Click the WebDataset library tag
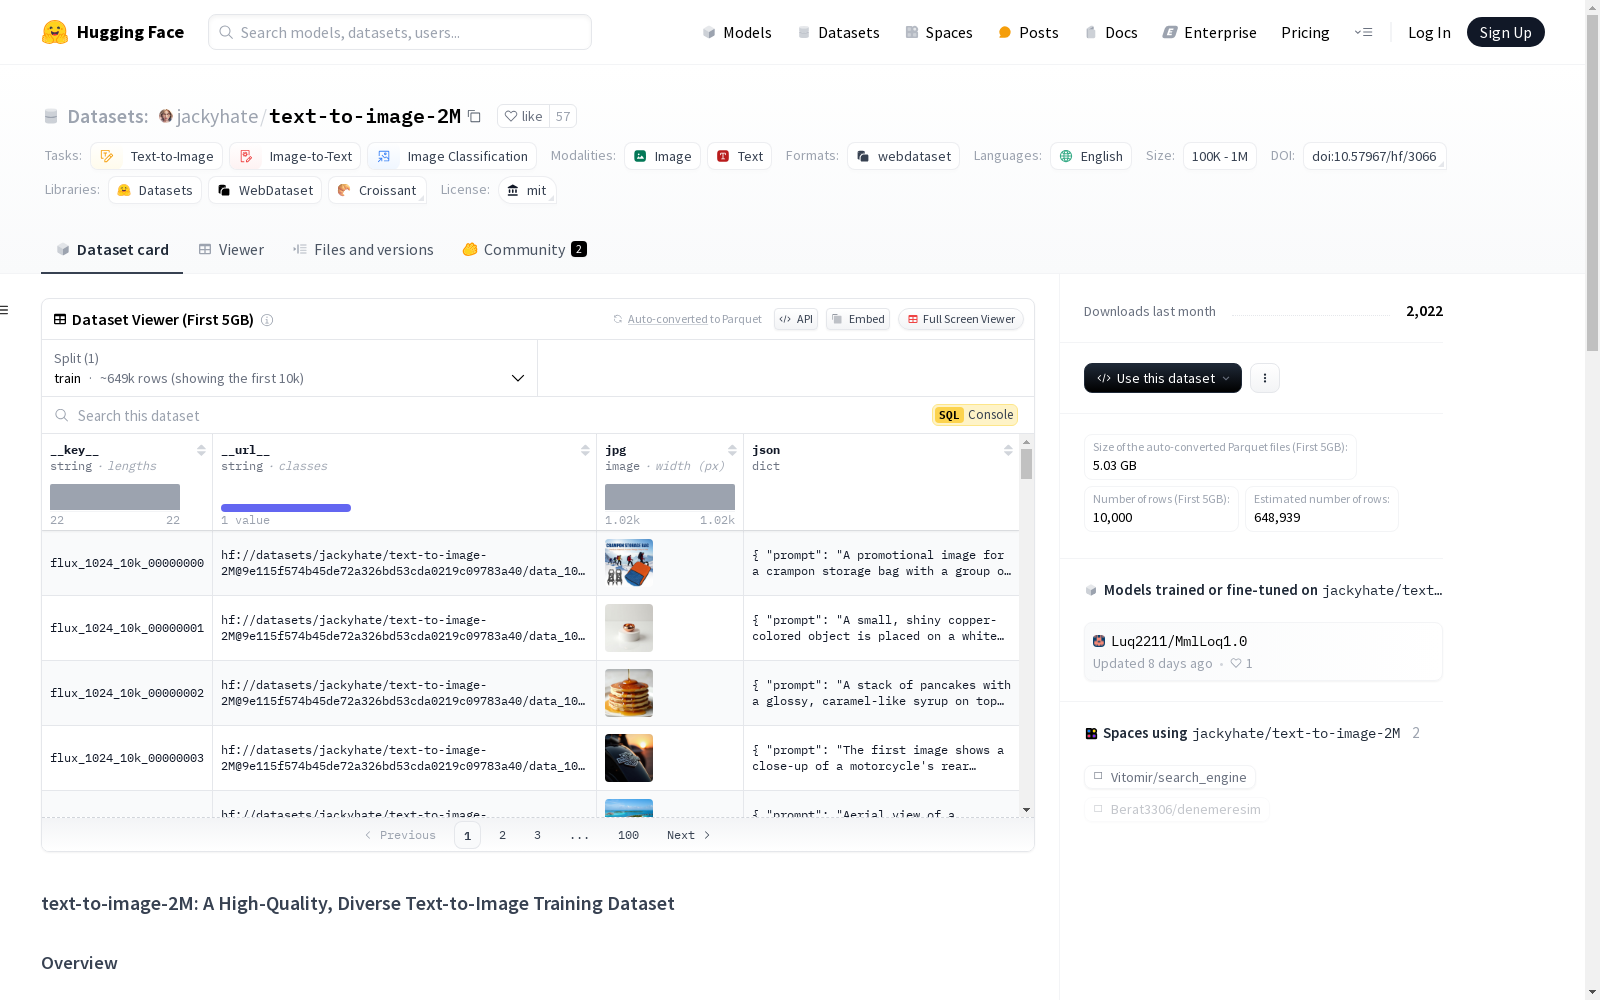The width and height of the screenshot is (1600, 1000). 265,190
